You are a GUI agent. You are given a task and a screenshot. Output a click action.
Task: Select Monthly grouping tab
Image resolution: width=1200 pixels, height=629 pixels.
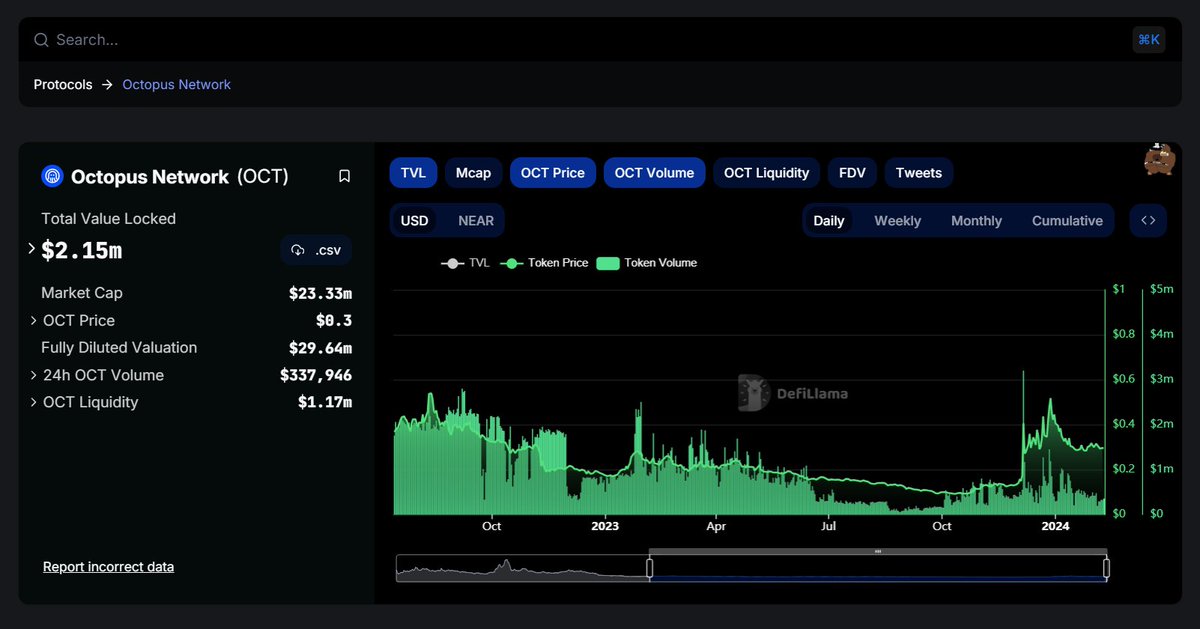(976, 221)
